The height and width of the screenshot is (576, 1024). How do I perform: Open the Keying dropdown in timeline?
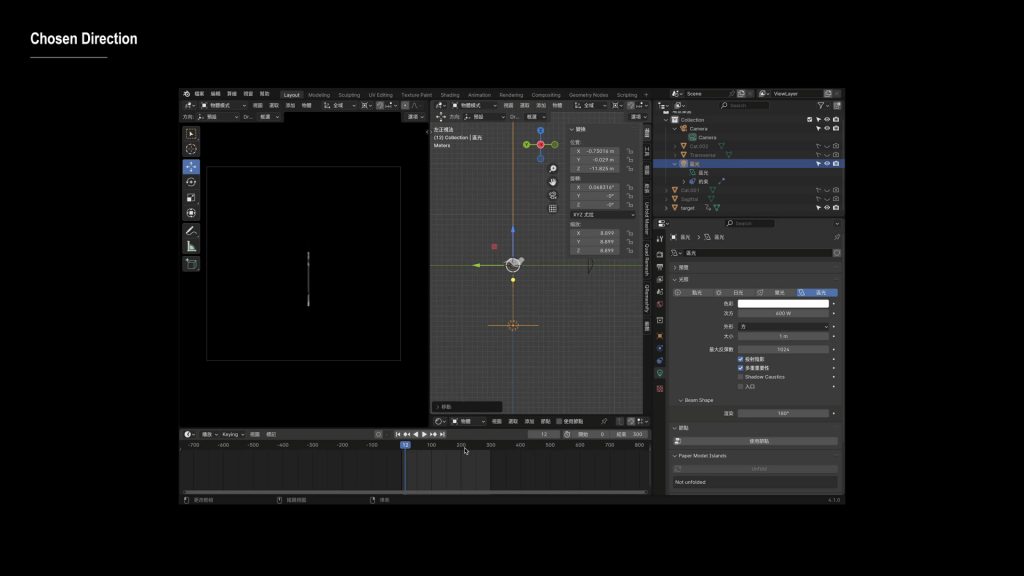click(x=233, y=435)
